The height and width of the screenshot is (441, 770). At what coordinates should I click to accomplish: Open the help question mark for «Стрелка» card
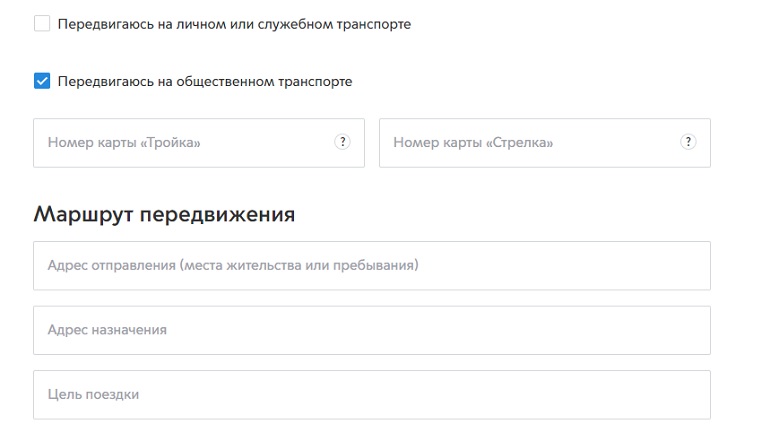click(x=688, y=142)
